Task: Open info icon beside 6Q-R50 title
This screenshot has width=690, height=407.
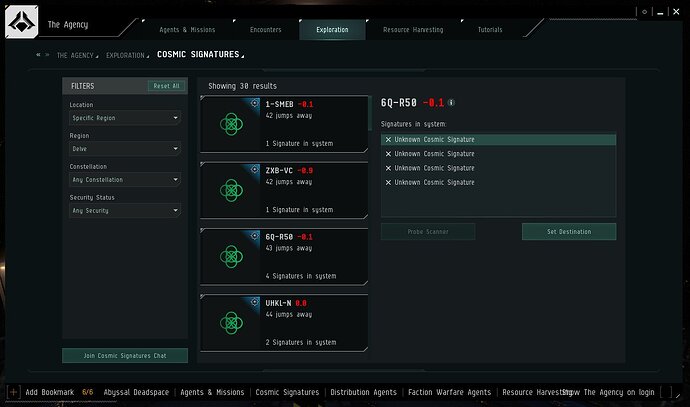Action: (x=451, y=103)
